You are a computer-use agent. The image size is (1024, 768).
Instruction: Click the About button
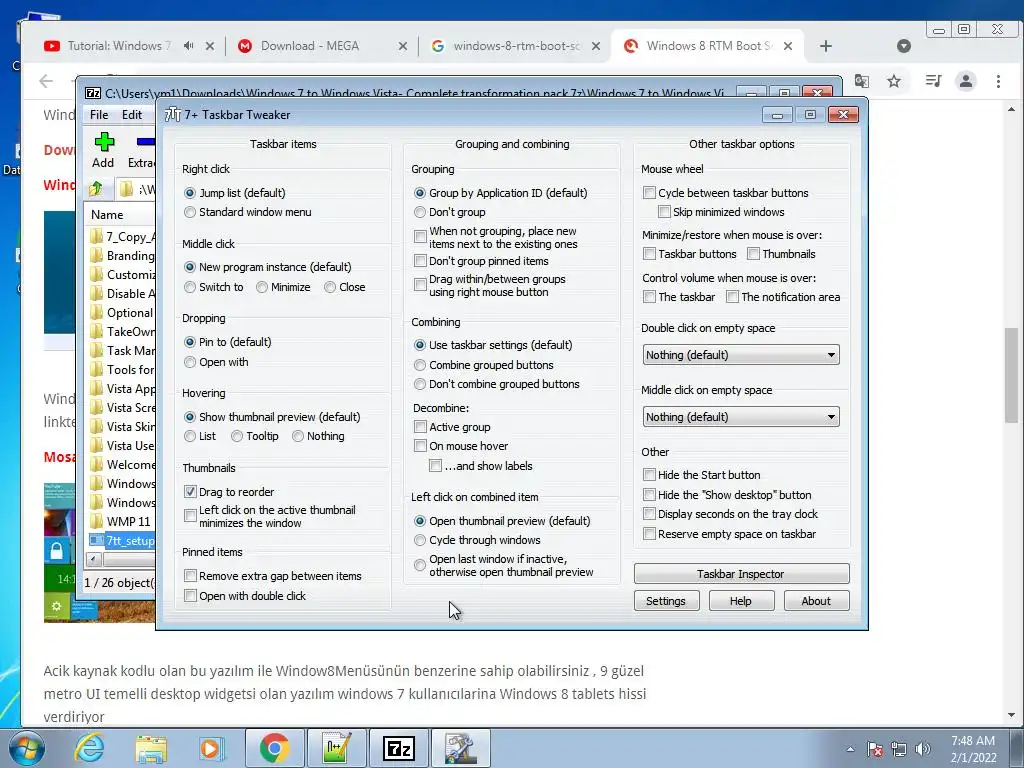pos(816,601)
